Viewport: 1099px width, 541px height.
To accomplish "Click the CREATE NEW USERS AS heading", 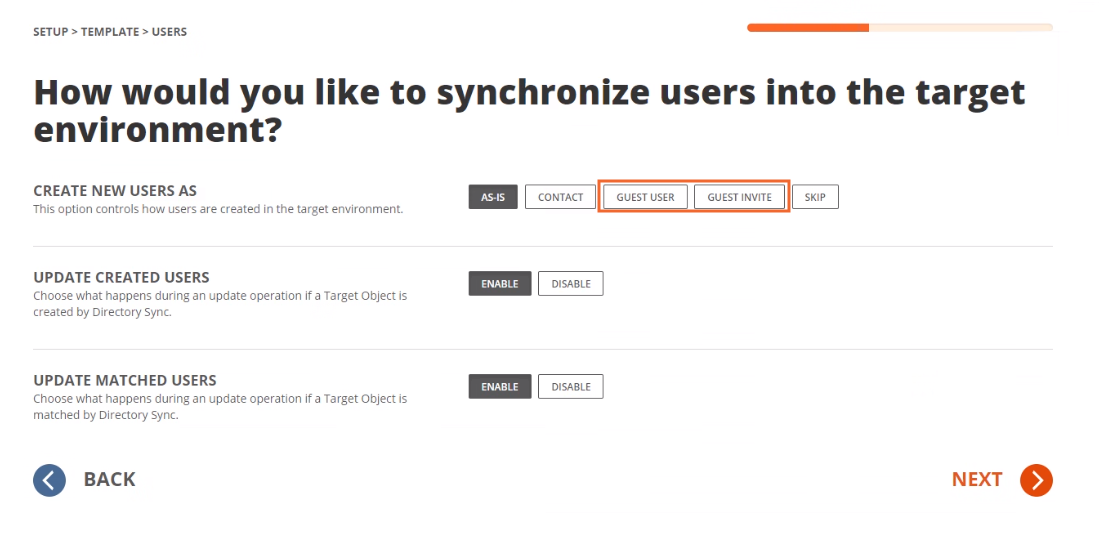I will (115, 191).
